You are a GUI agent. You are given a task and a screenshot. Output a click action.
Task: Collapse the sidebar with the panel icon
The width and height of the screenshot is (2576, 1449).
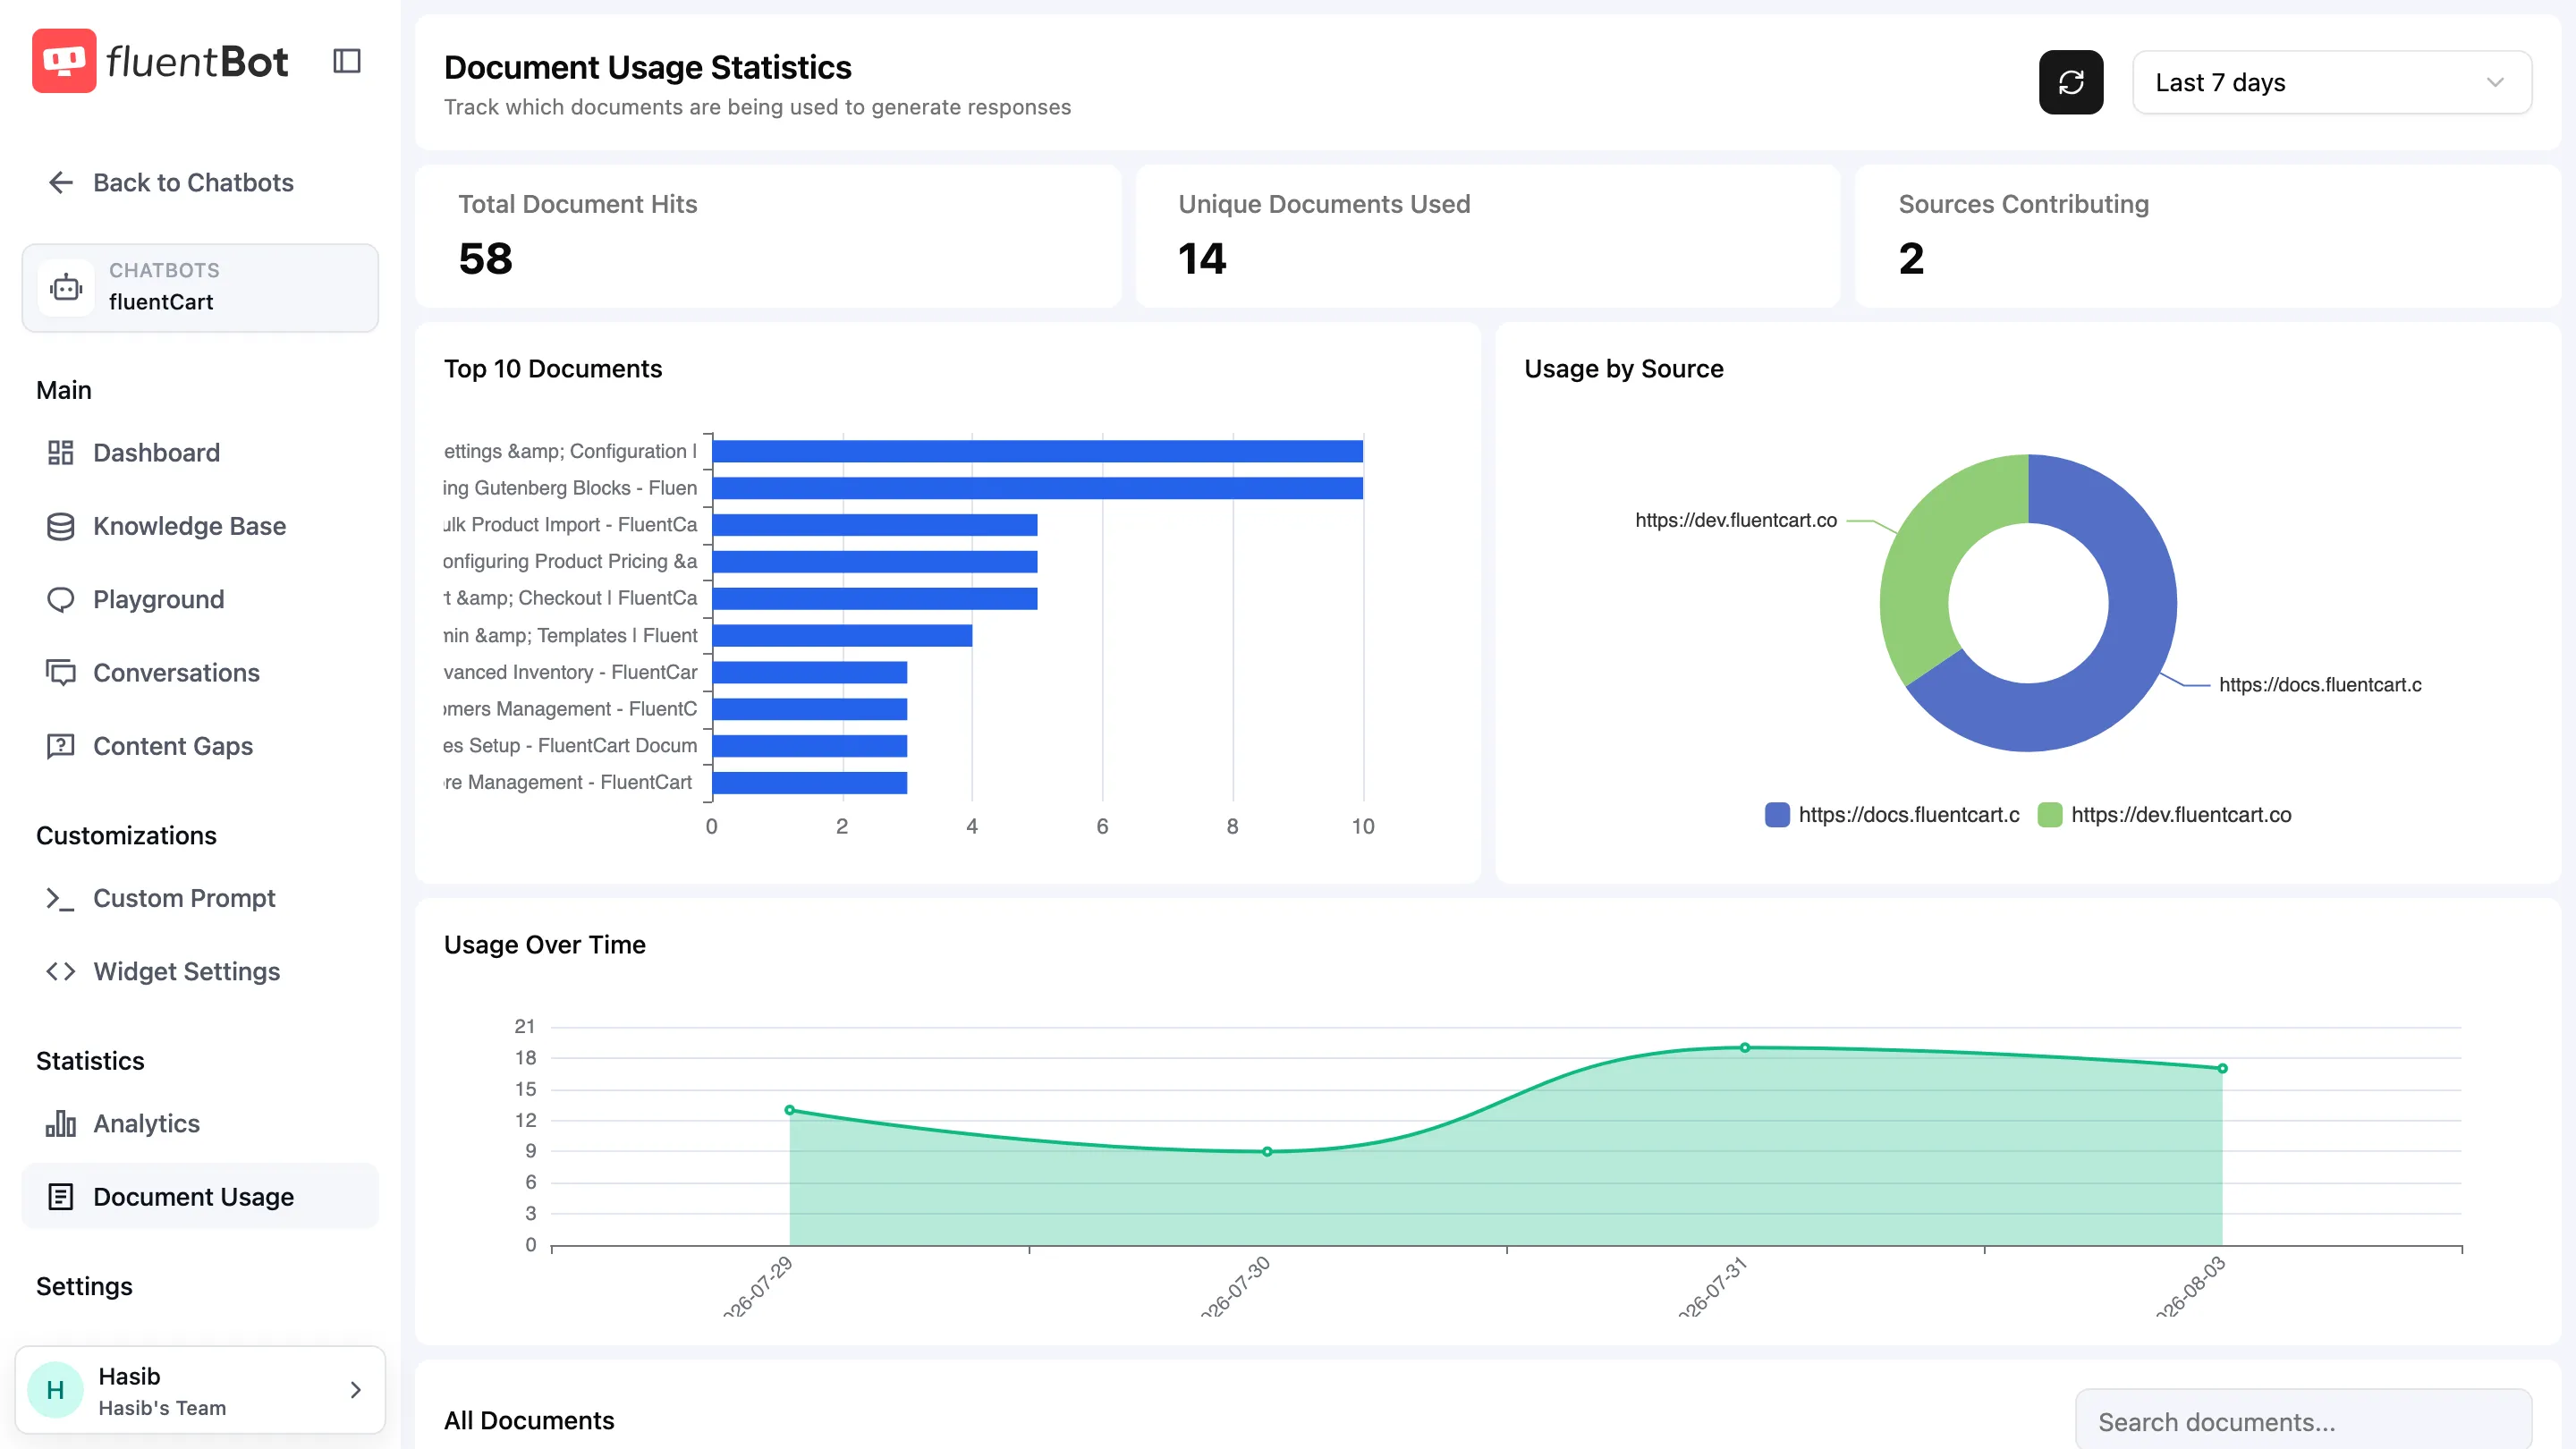click(347, 61)
